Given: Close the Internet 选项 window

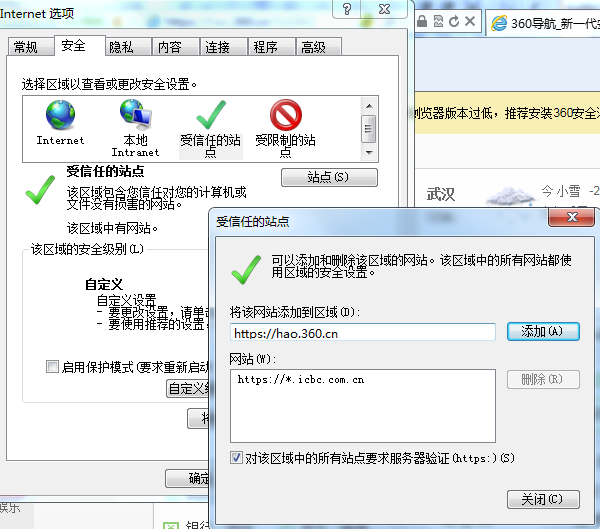Looking at the screenshot, I should [x=384, y=9].
